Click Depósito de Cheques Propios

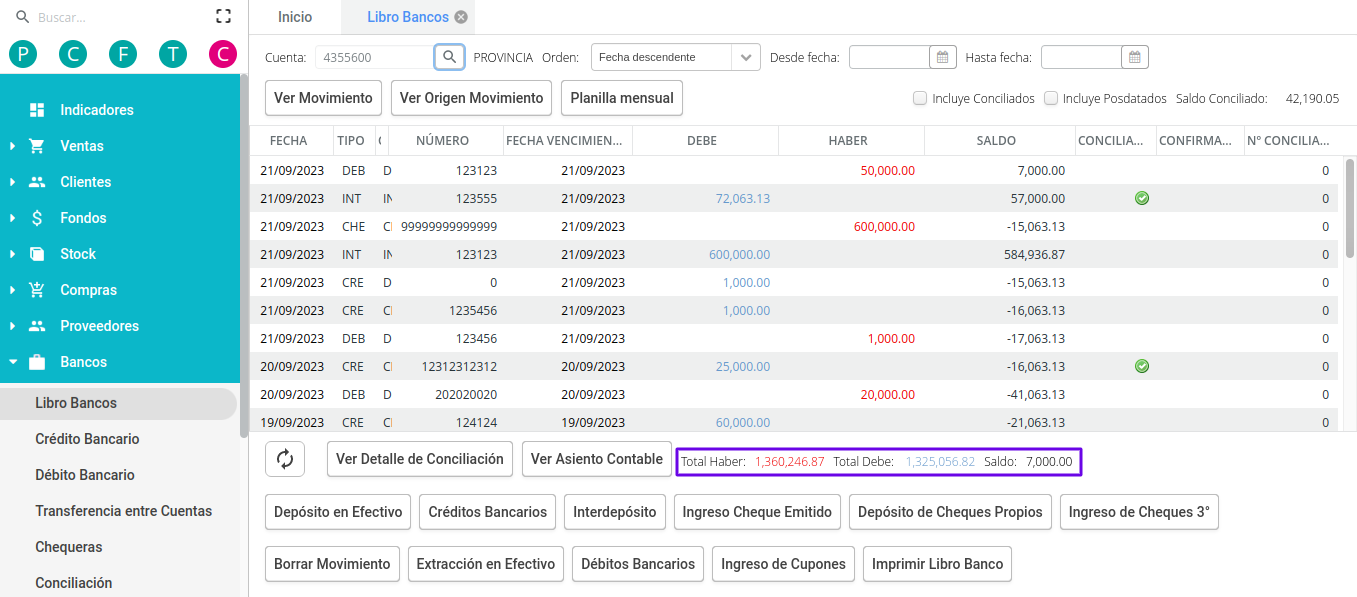click(x=950, y=512)
